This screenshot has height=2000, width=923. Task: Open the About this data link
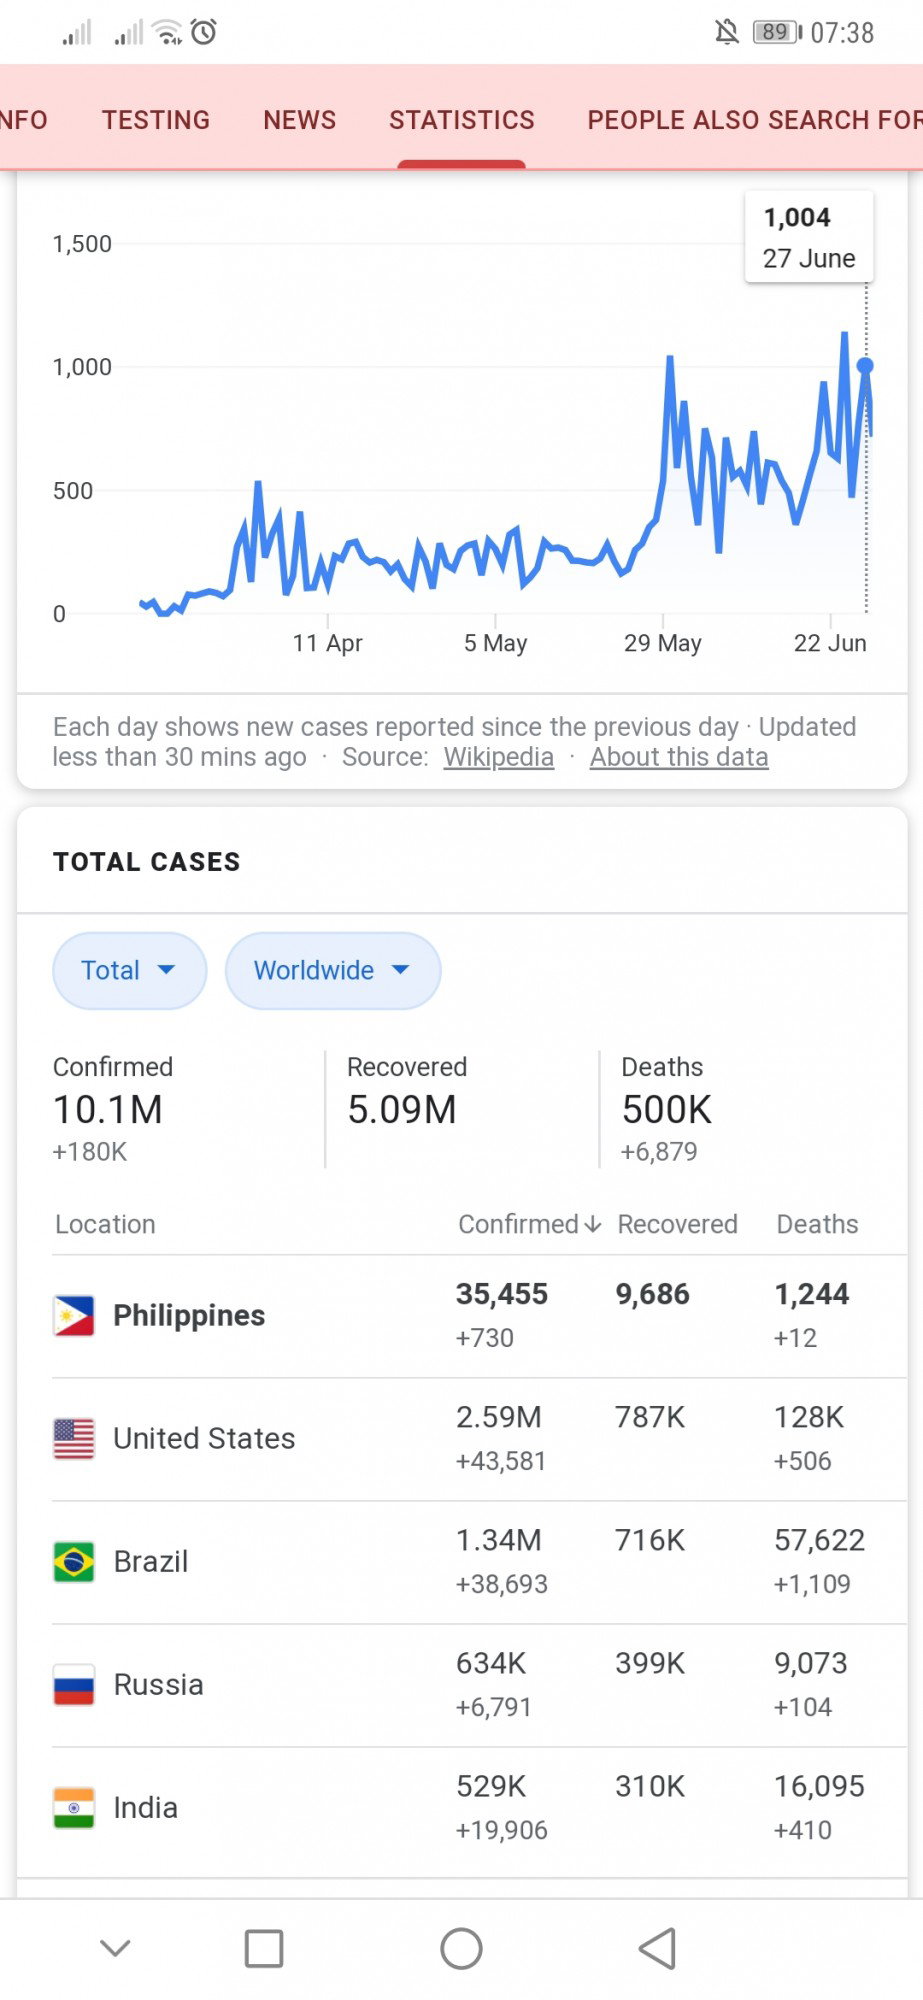click(x=679, y=757)
